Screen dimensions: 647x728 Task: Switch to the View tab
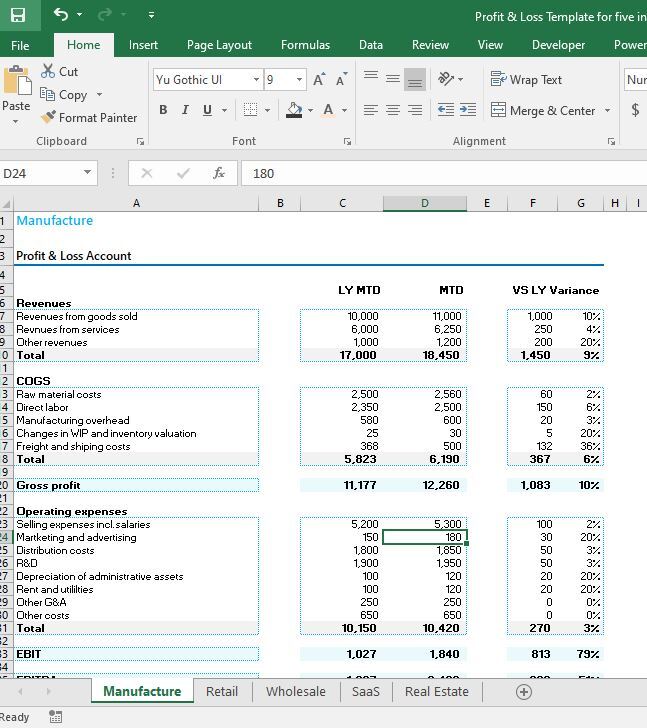(x=490, y=45)
